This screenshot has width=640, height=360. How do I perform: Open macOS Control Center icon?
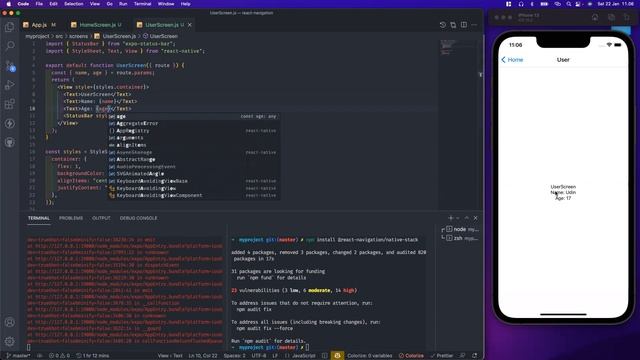click(x=578, y=4)
